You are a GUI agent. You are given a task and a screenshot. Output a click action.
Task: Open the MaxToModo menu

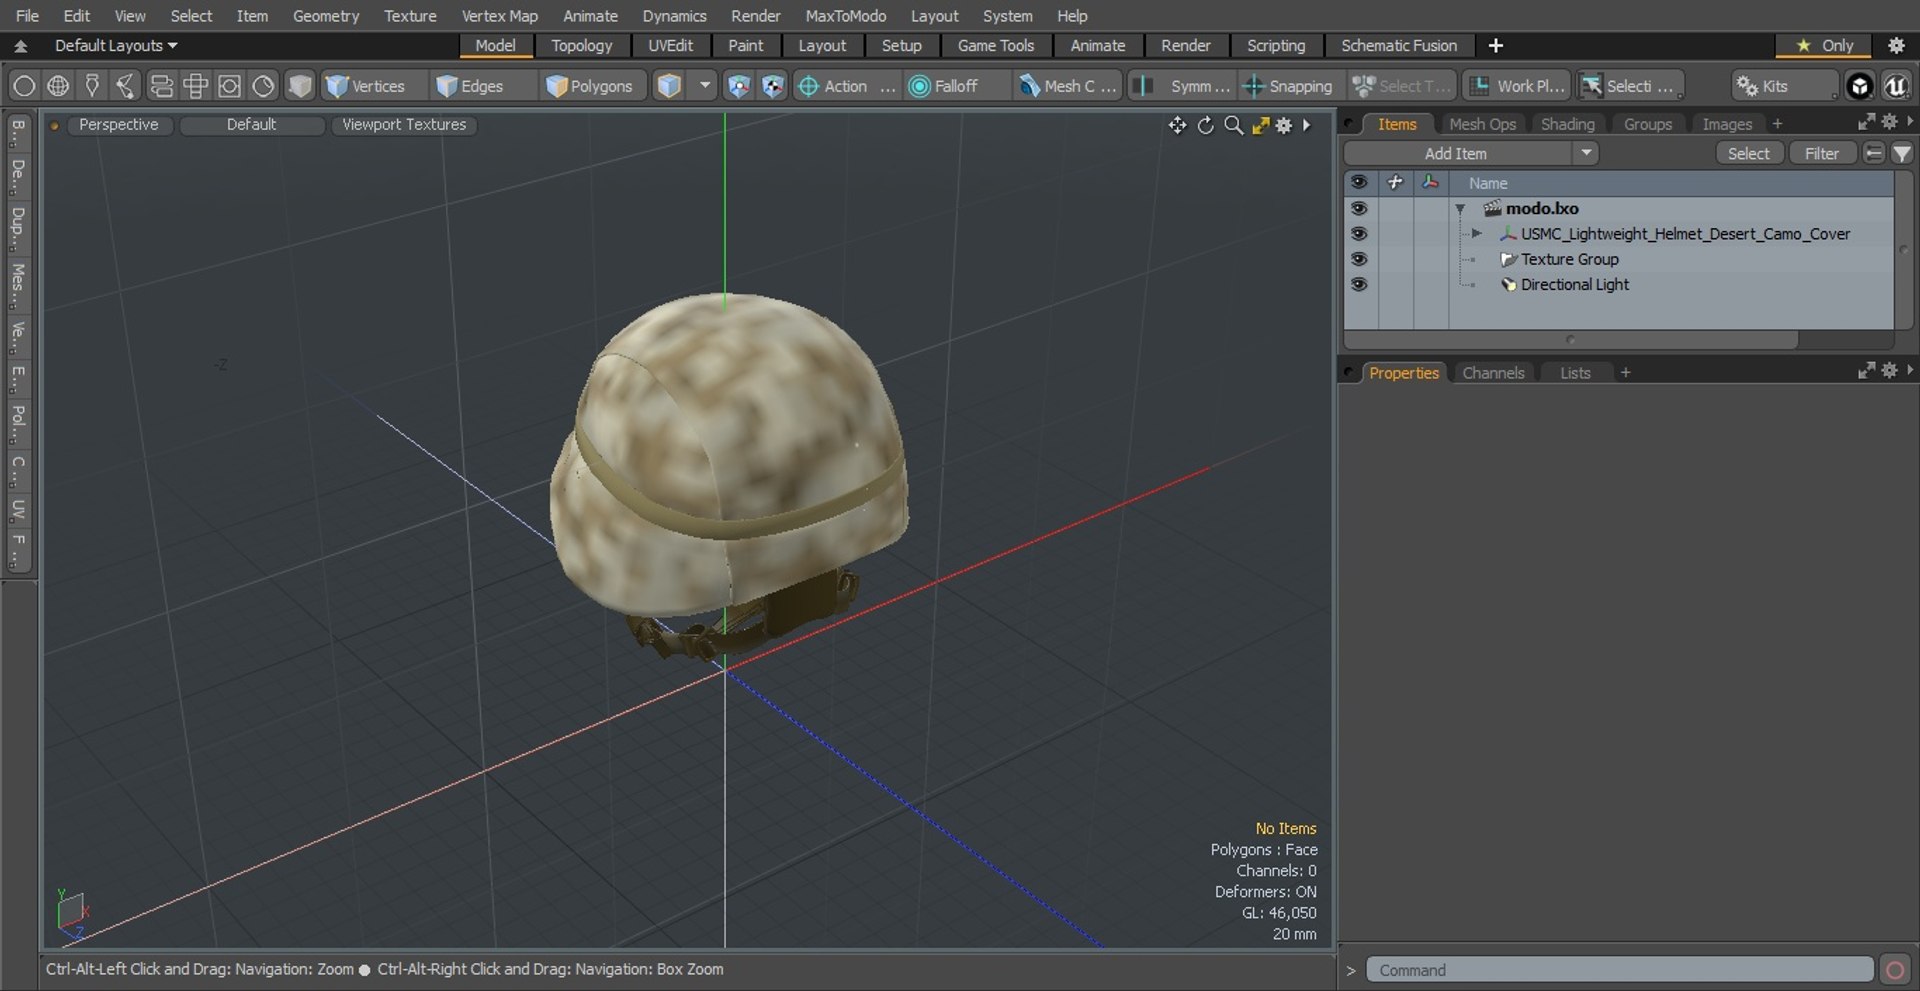click(x=845, y=16)
